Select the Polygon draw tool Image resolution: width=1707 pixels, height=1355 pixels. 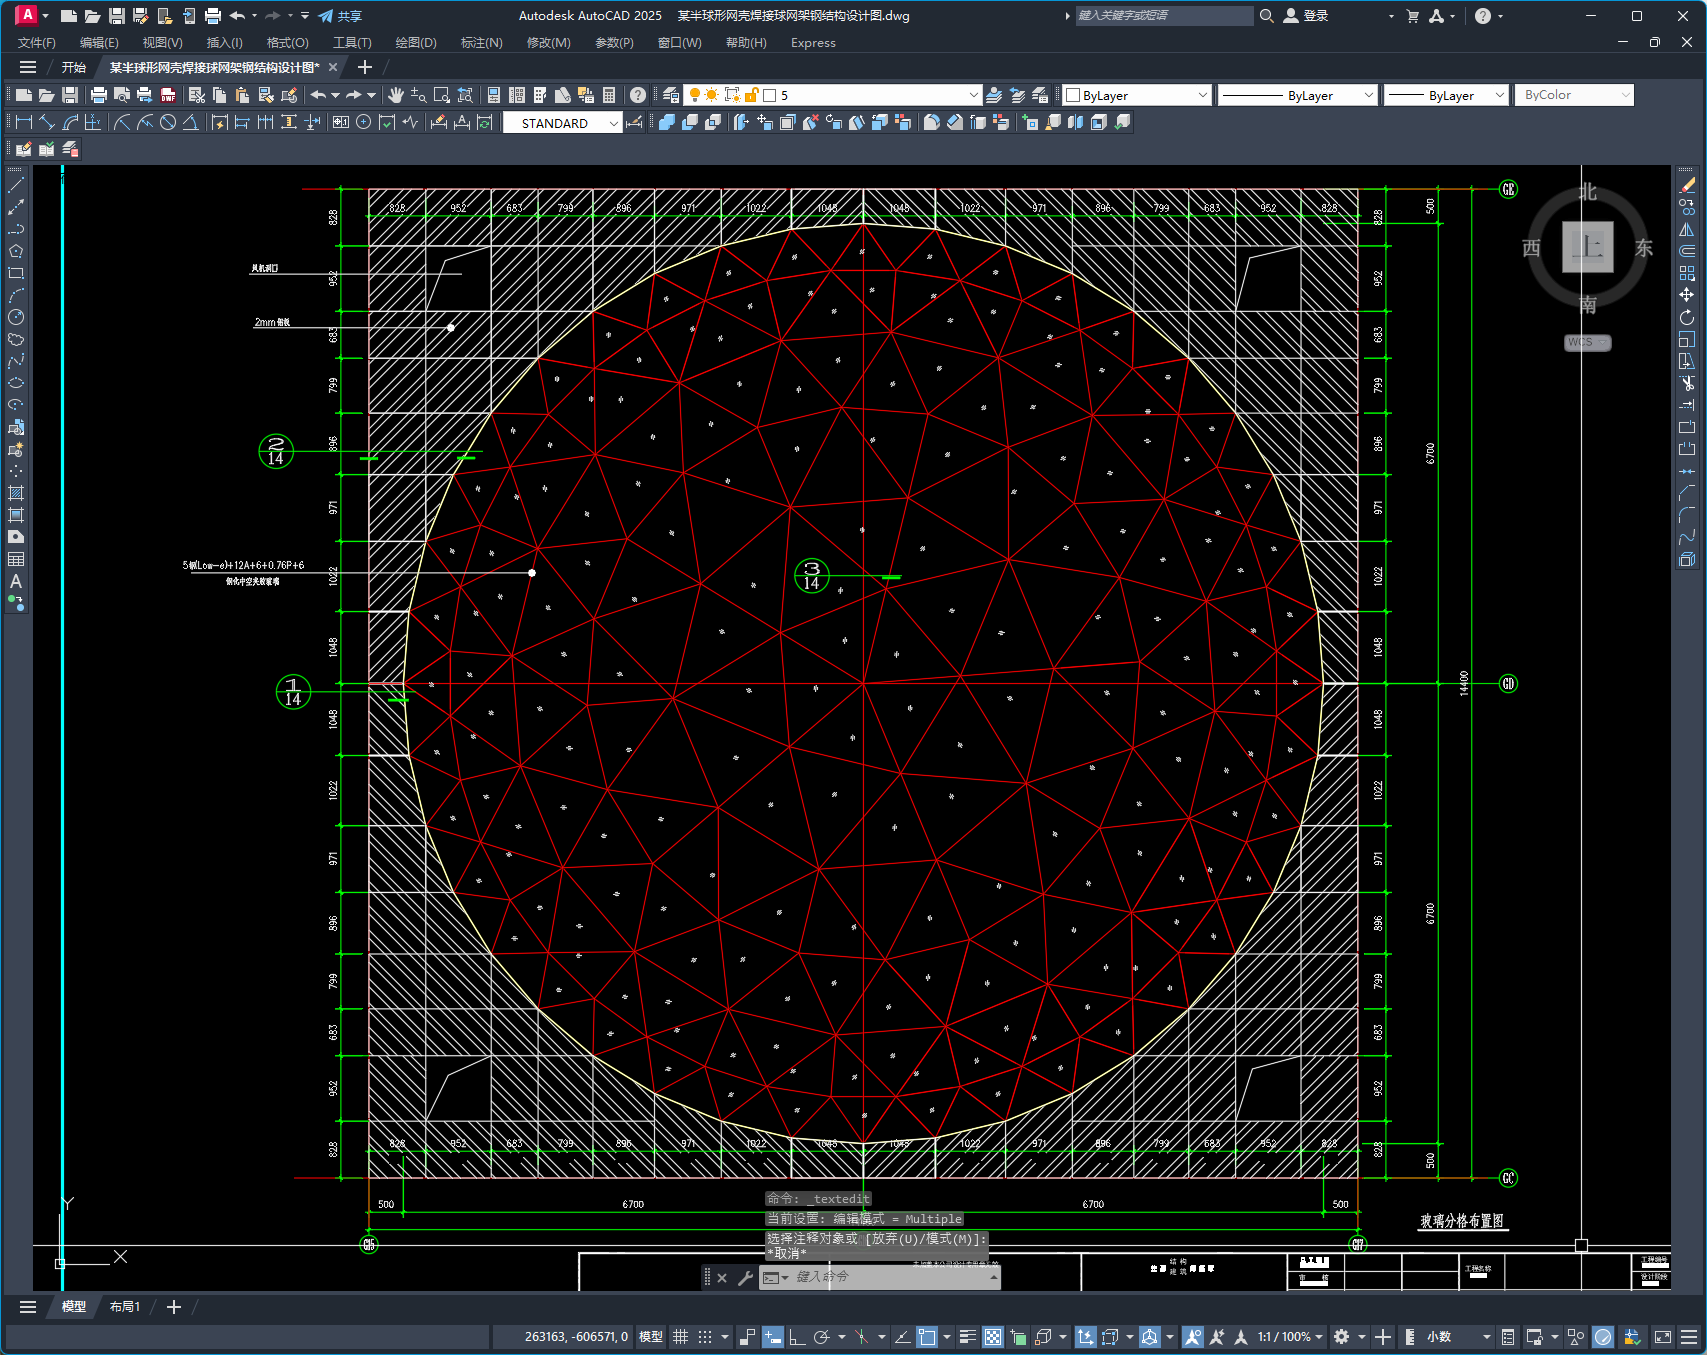16,251
